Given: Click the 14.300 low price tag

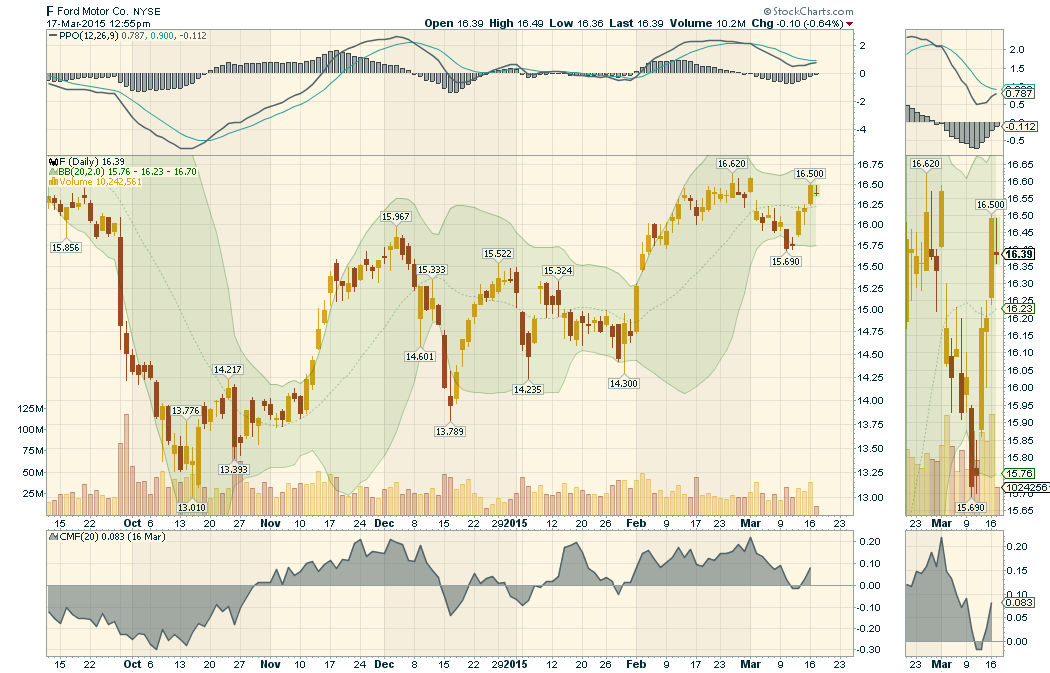Looking at the screenshot, I should point(623,383).
